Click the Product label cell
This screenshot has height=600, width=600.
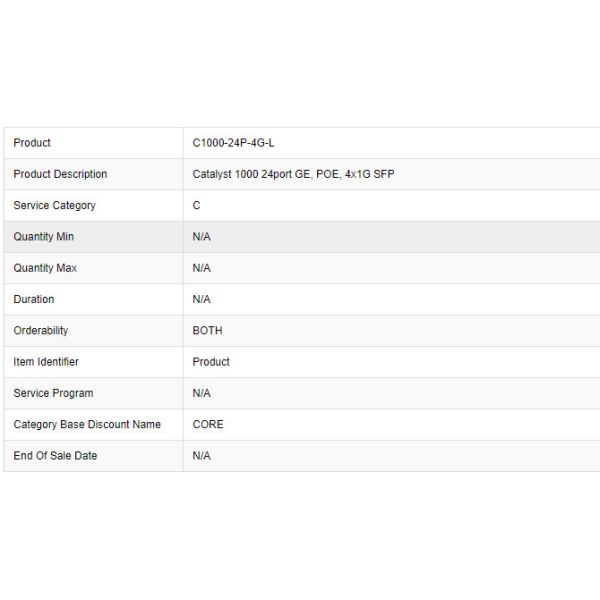(32, 143)
